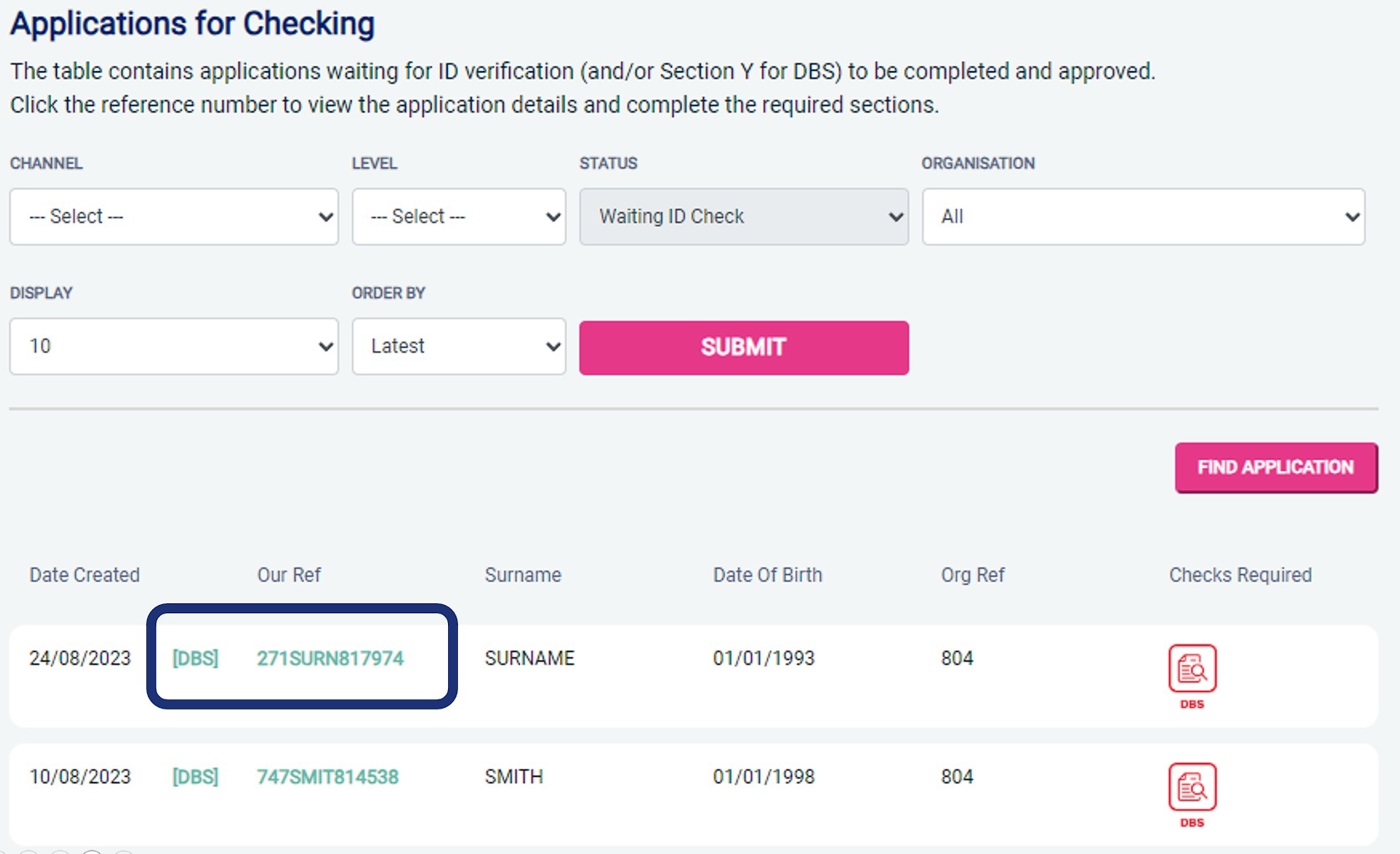Open application reference 271SURN817974
The image size is (1400, 854).
[331, 659]
